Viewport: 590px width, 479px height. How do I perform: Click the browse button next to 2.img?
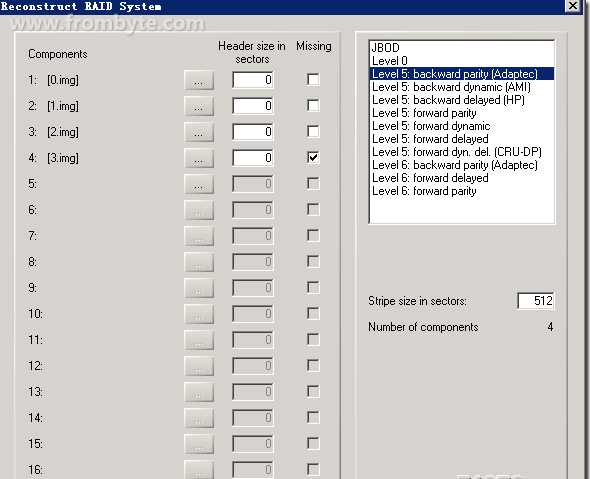point(199,132)
